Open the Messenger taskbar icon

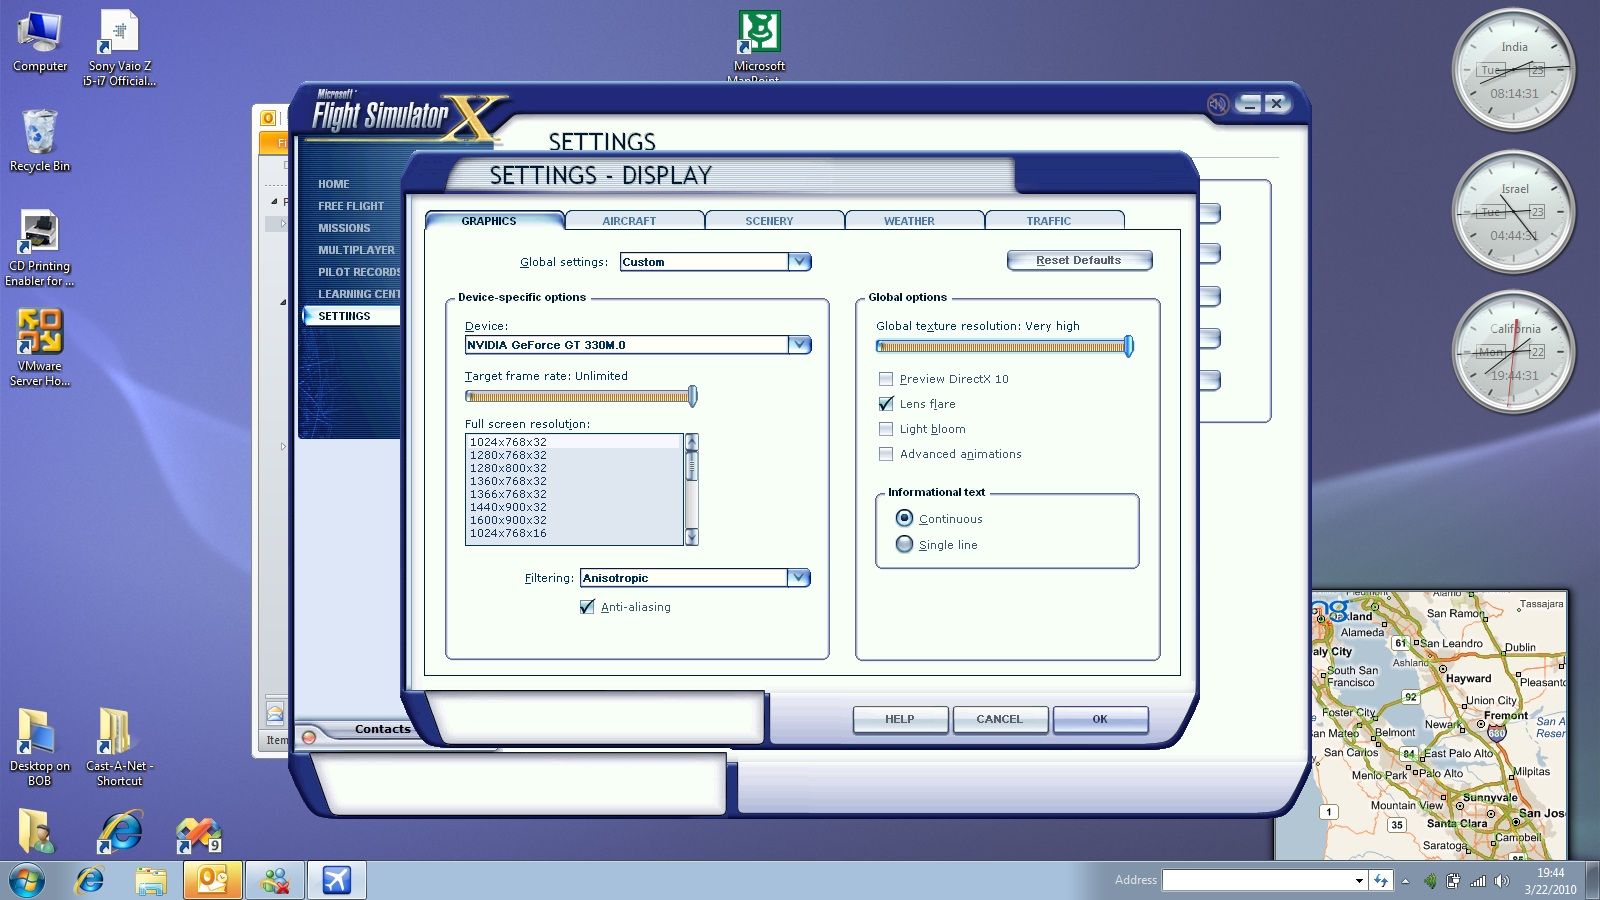point(274,880)
